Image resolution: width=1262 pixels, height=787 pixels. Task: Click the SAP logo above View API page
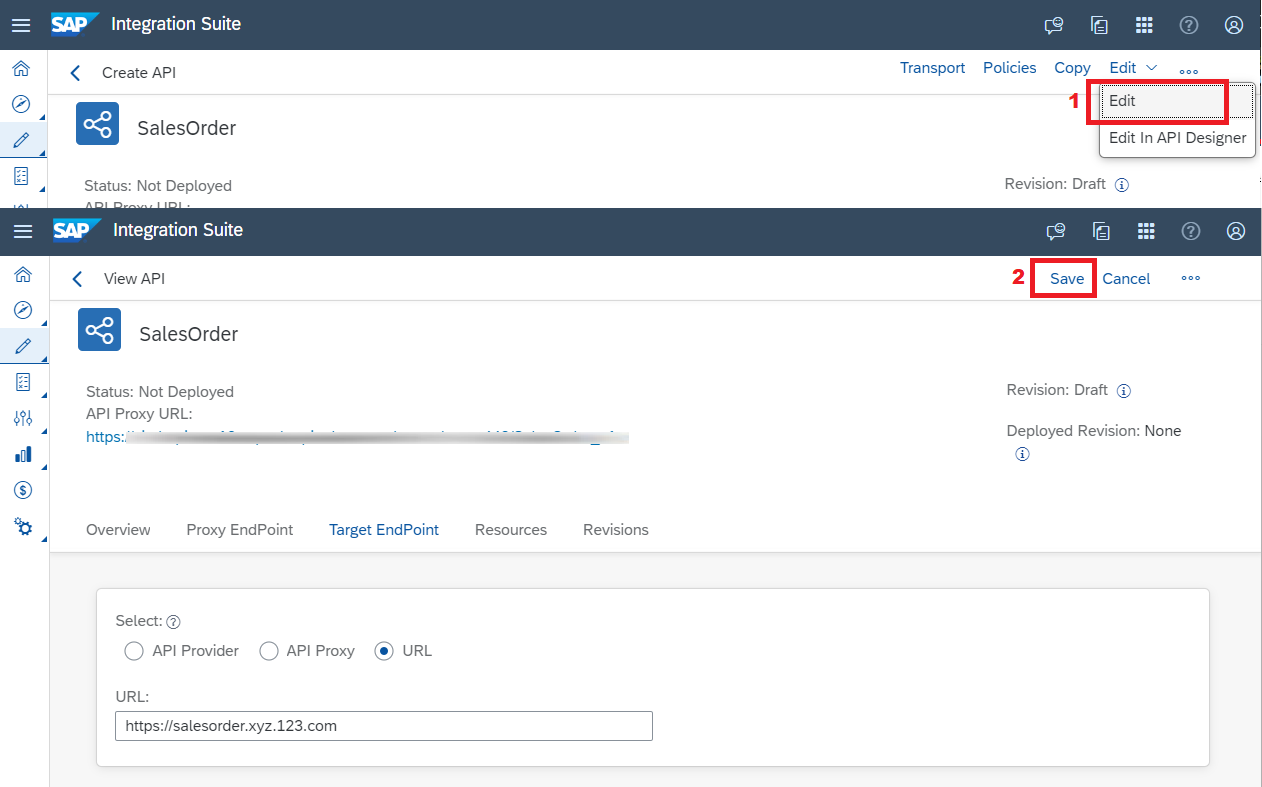pyautogui.click(x=77, y=230)
